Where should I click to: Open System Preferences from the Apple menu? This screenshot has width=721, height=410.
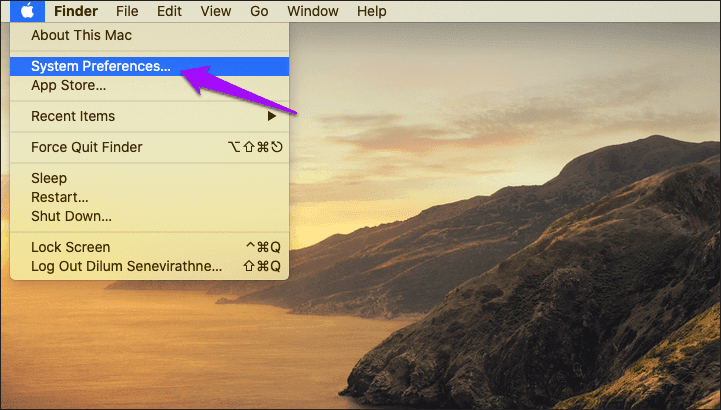[149, 67]
